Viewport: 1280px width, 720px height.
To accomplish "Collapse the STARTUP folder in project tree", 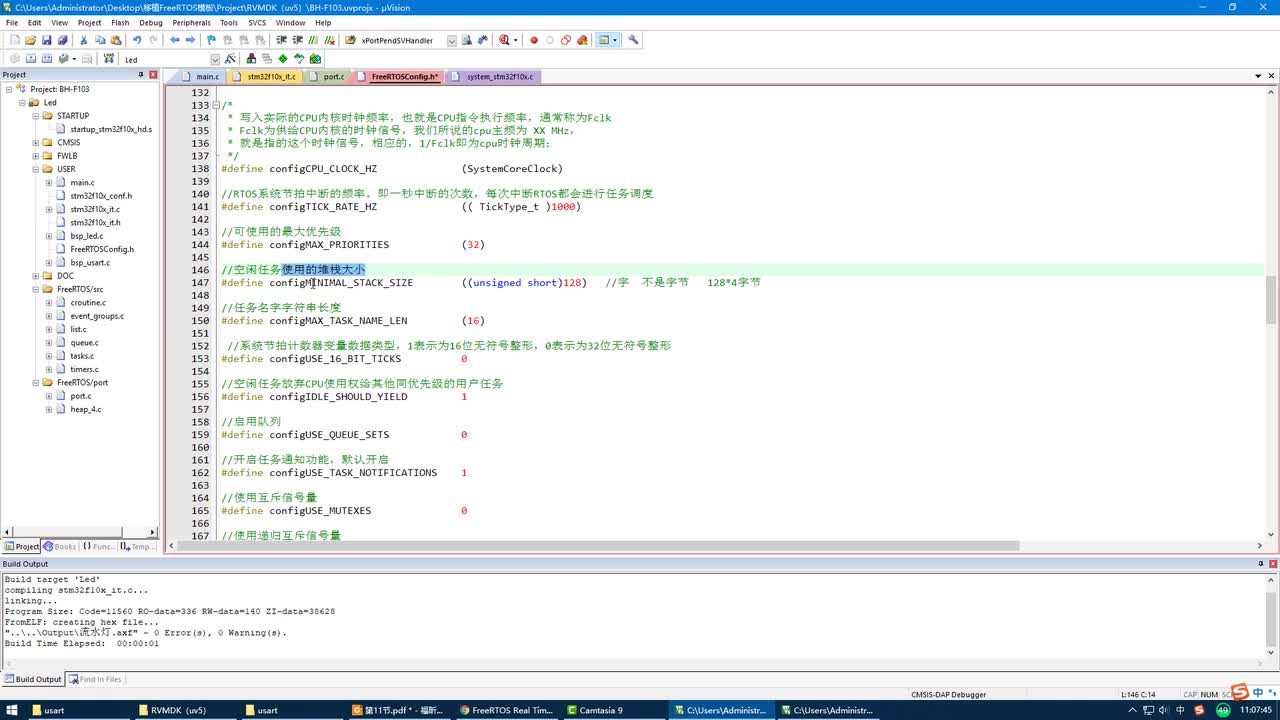I will (x=35, y=116).
